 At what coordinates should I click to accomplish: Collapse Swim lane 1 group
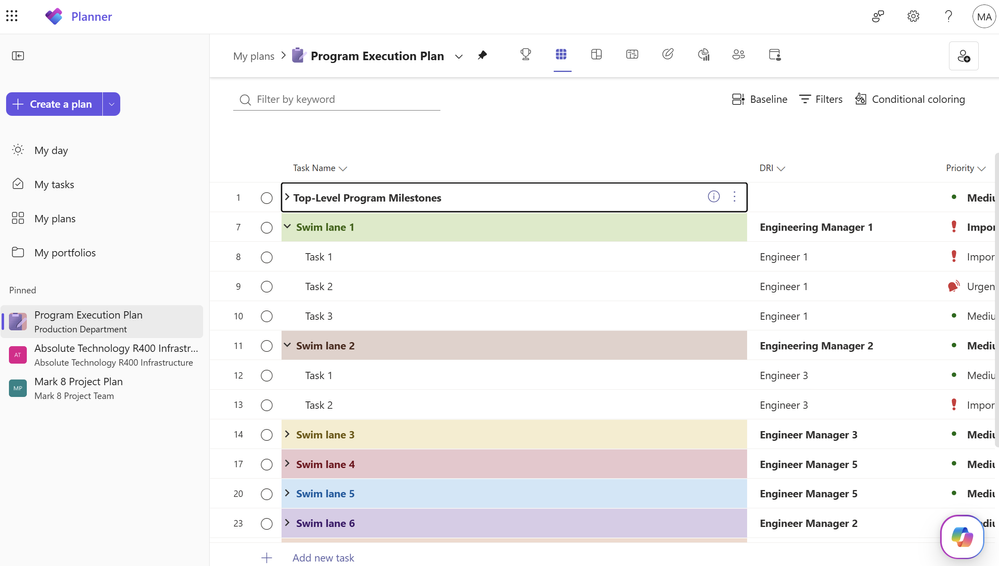pyautogui.click(x=287, y=227)
